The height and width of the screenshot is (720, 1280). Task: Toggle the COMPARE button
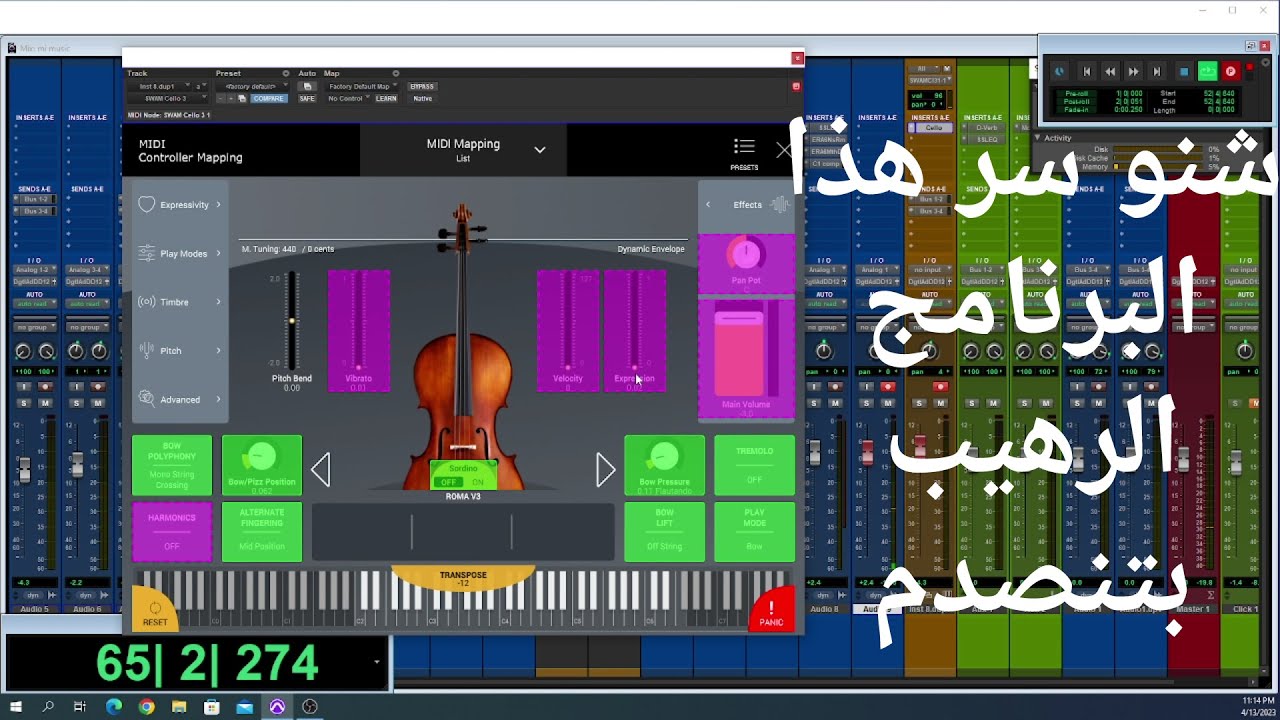coord(269,99)
